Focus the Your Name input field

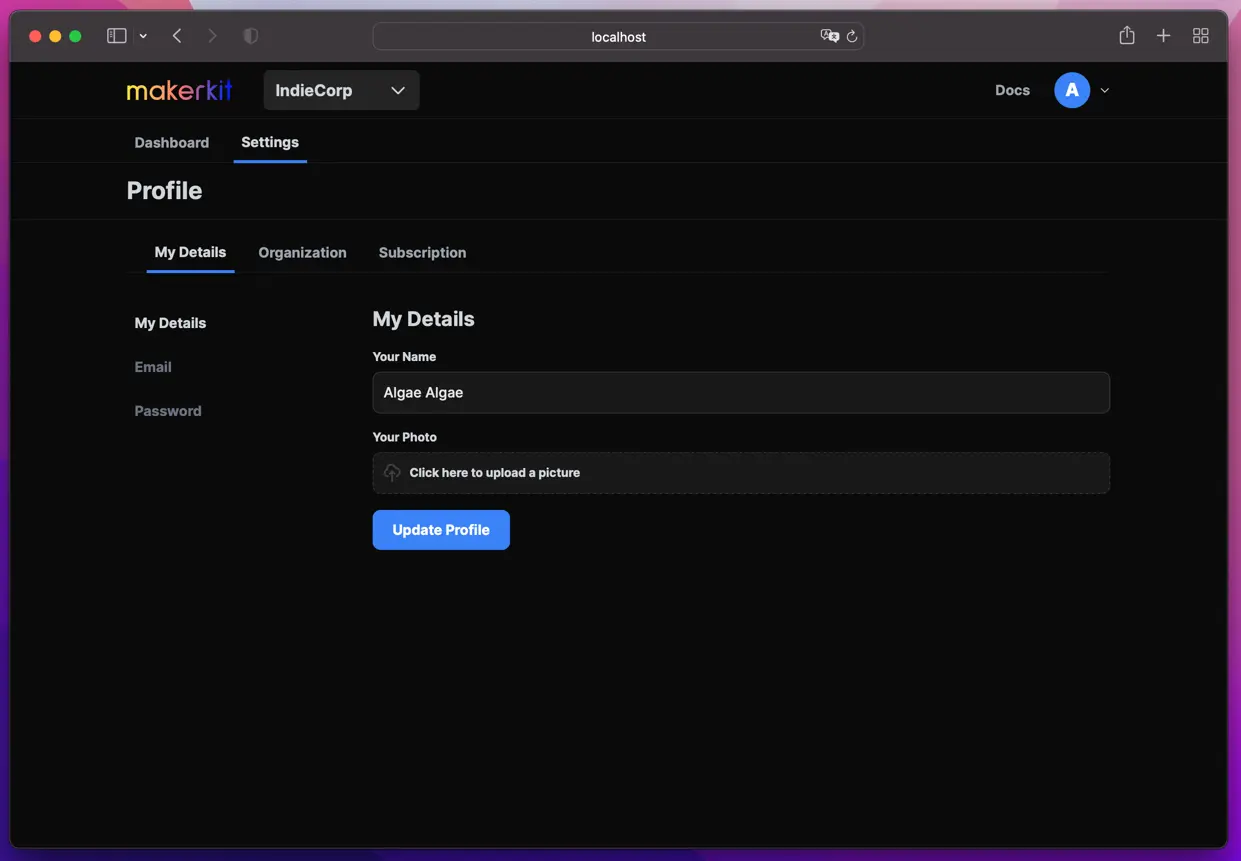(x=741, y=392)
